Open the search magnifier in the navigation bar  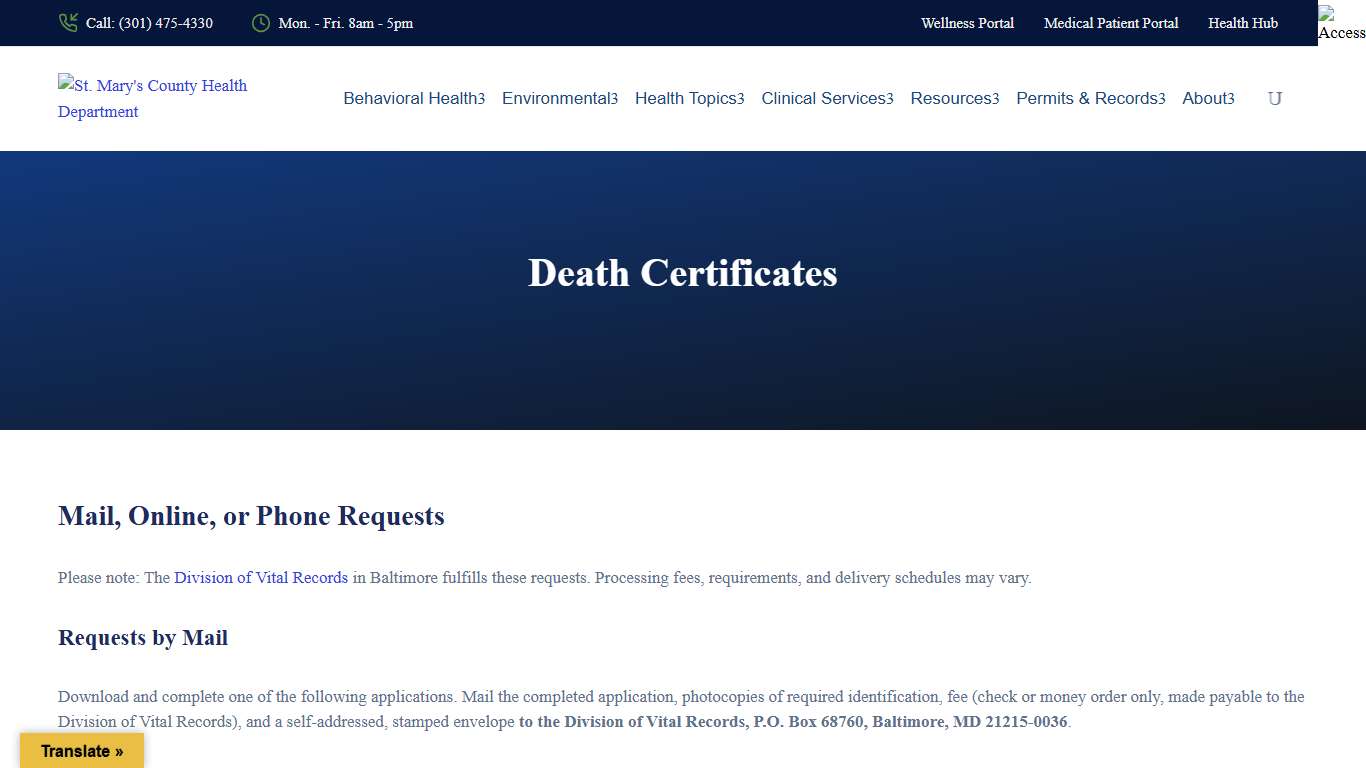tap(1275, 98)
